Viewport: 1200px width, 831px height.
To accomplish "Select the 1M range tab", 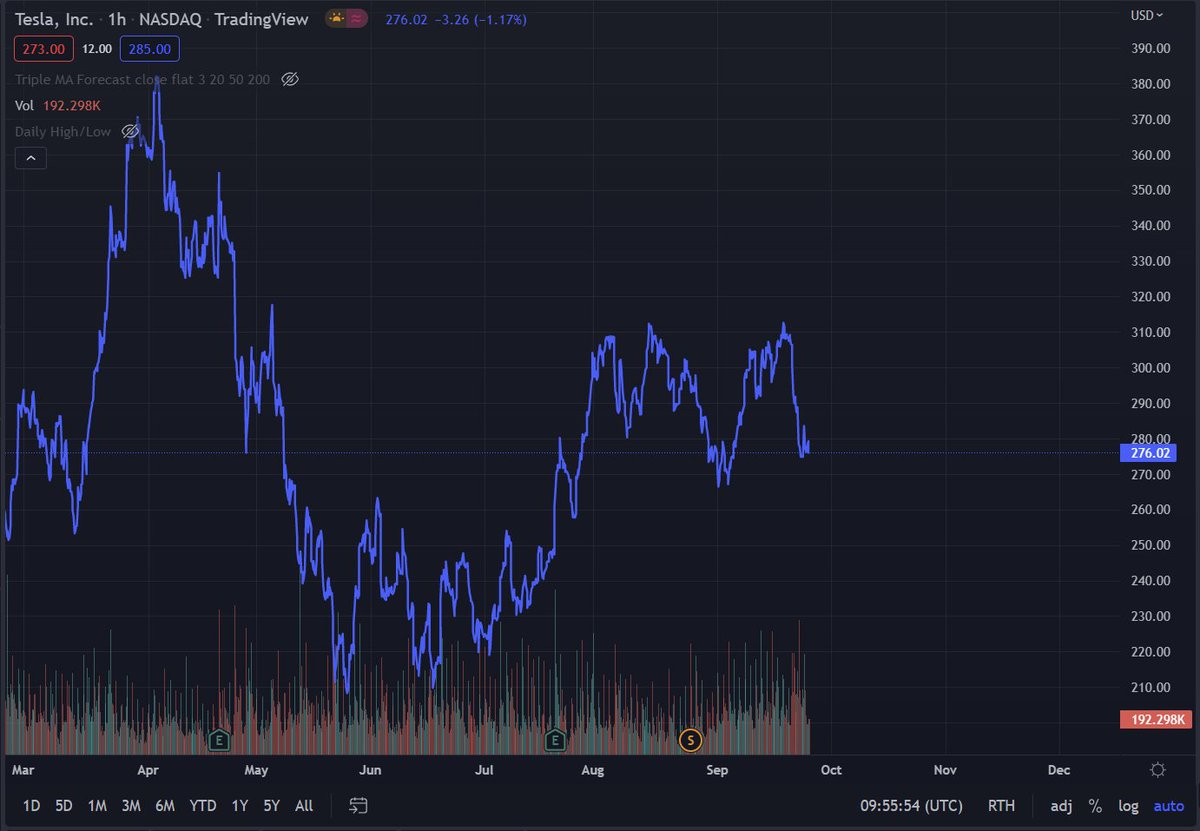I will coord(97,806).
